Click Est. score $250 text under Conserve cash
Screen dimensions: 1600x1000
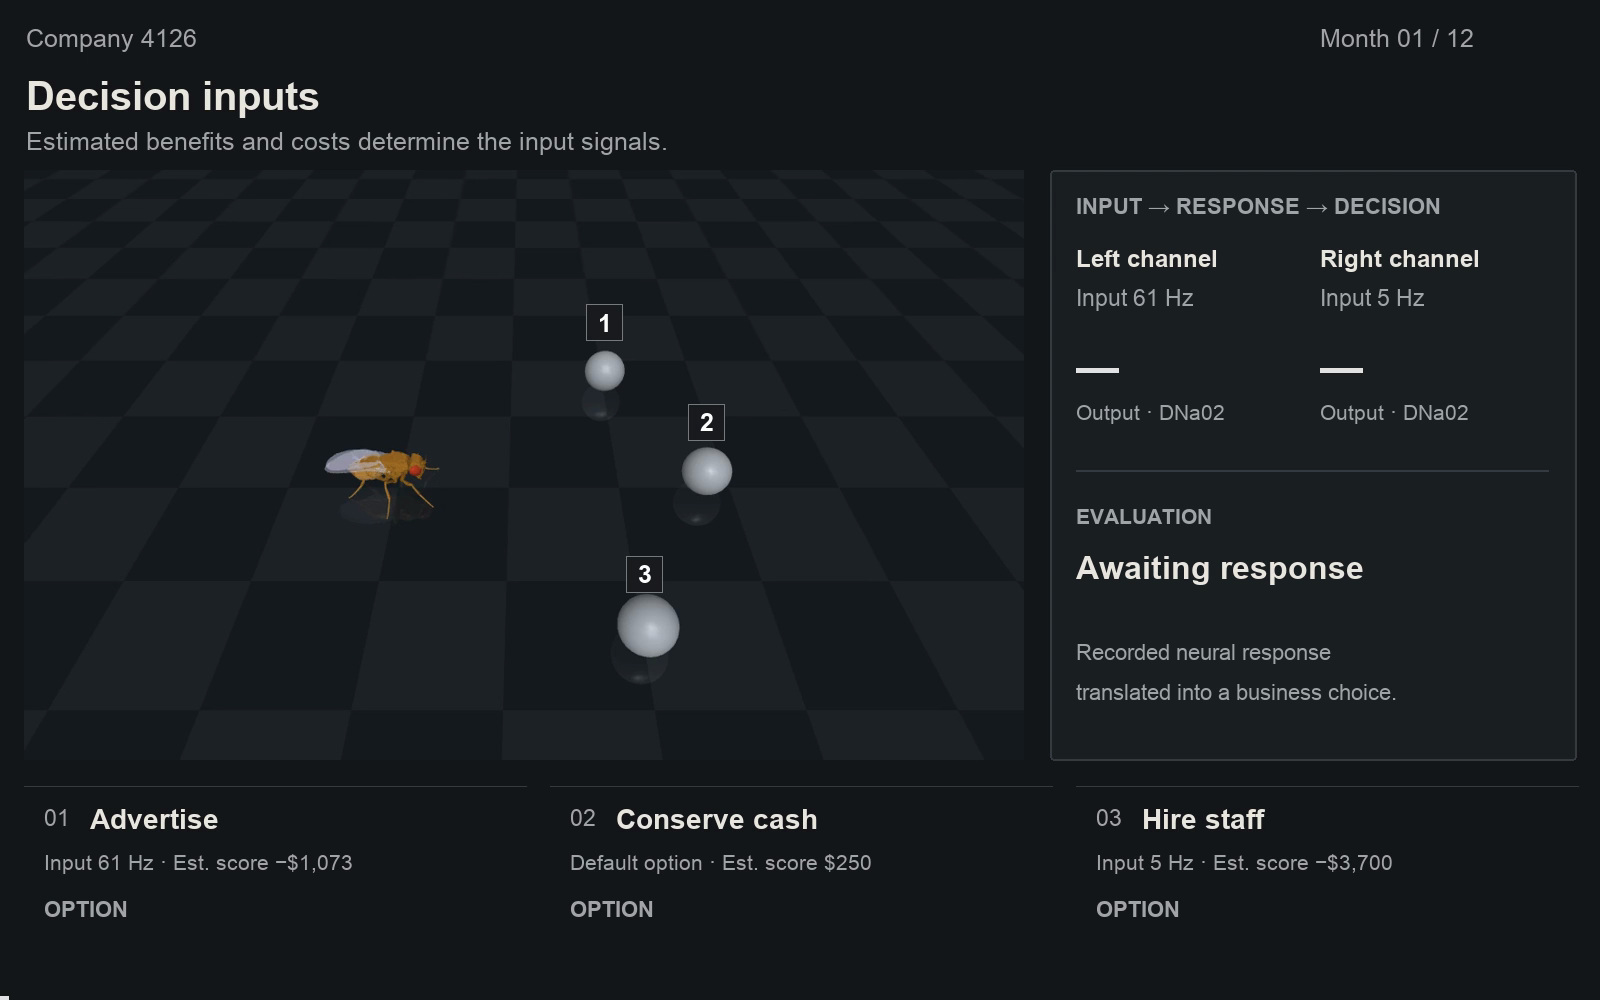point(796,863)
